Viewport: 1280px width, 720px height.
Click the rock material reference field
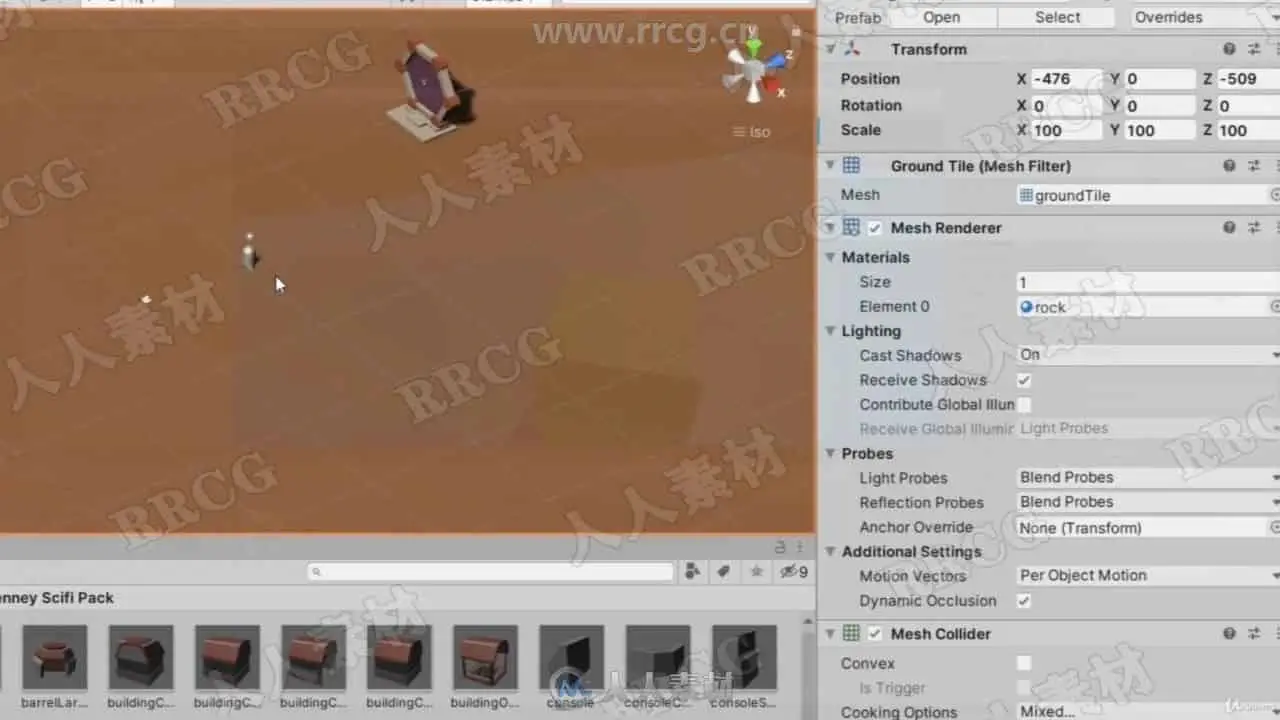pos(1142,307)
